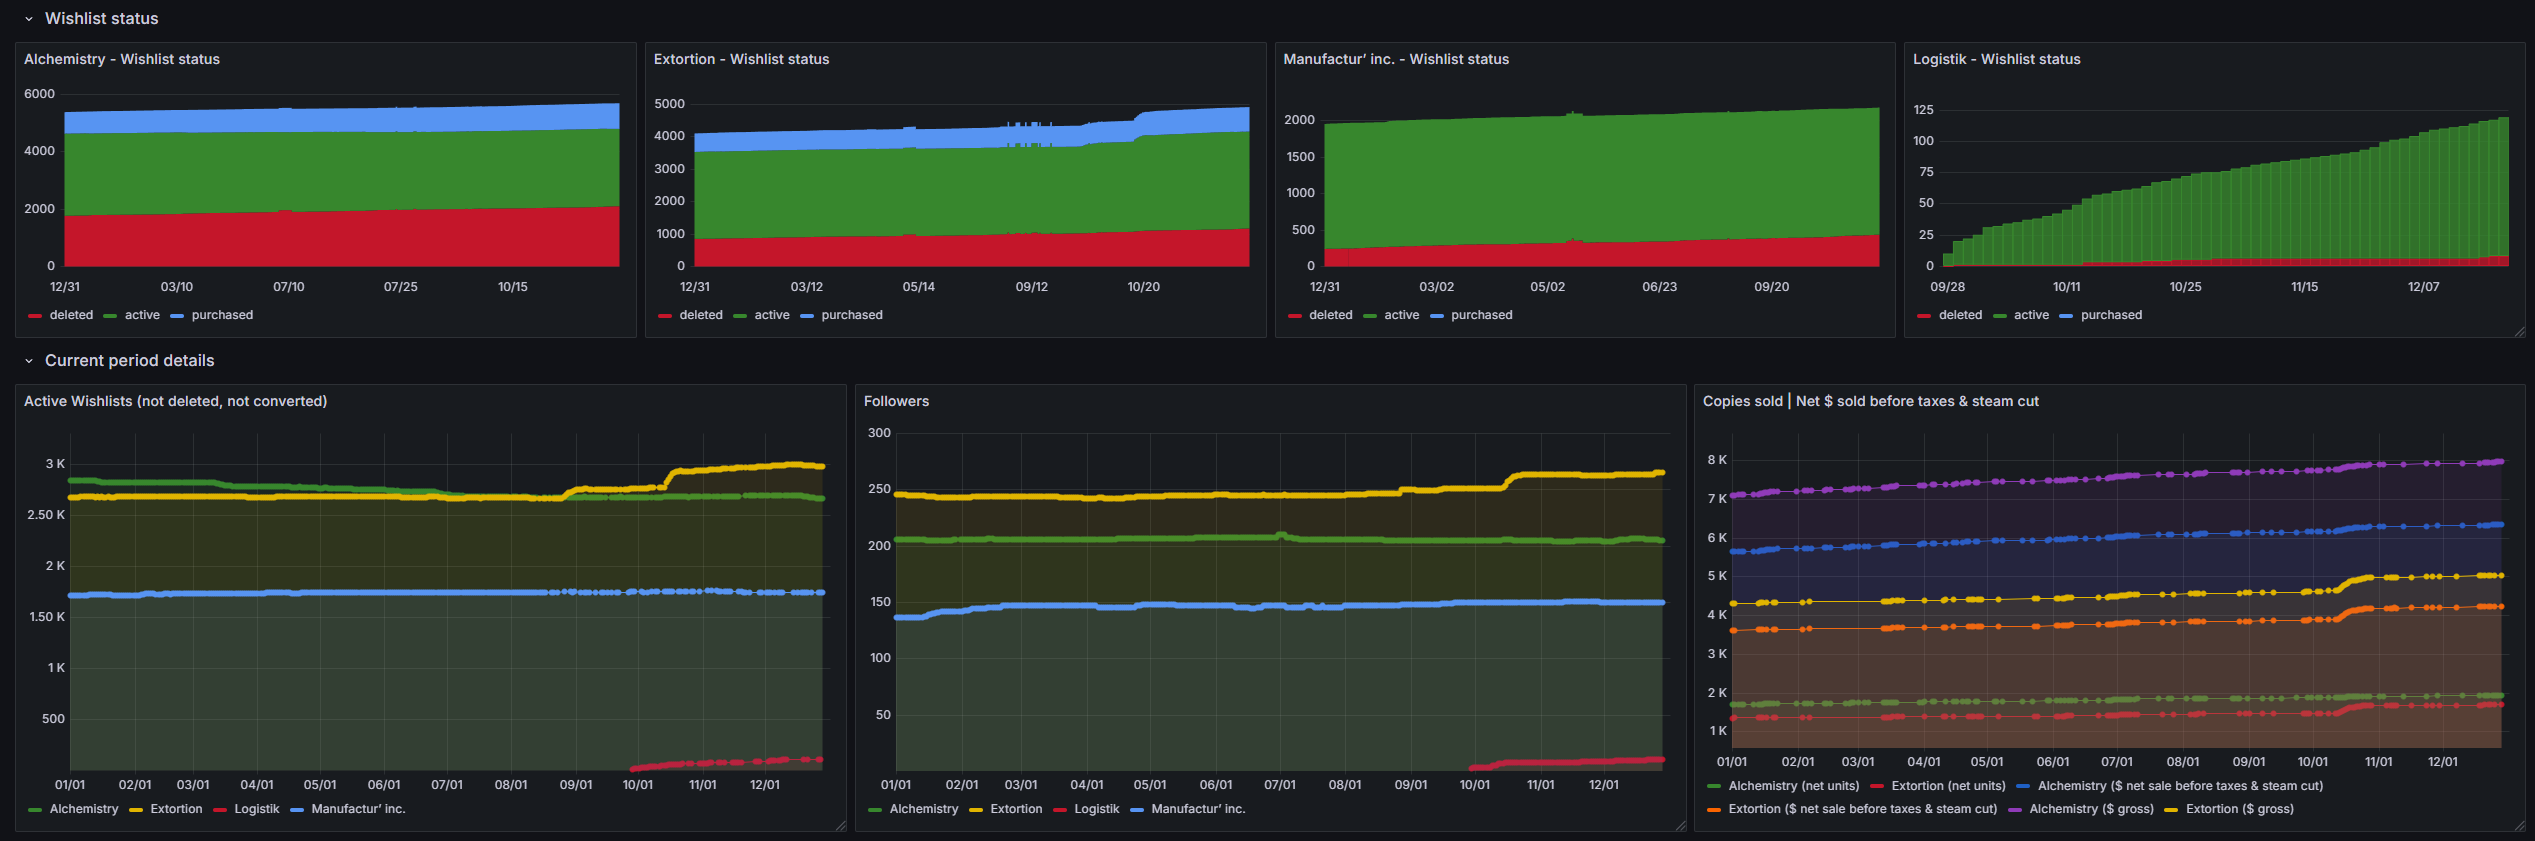The width and height of the screenshot is (2535, 841).
Task: Click the resize handle of Active Wishlists panel
Action: 840,826
